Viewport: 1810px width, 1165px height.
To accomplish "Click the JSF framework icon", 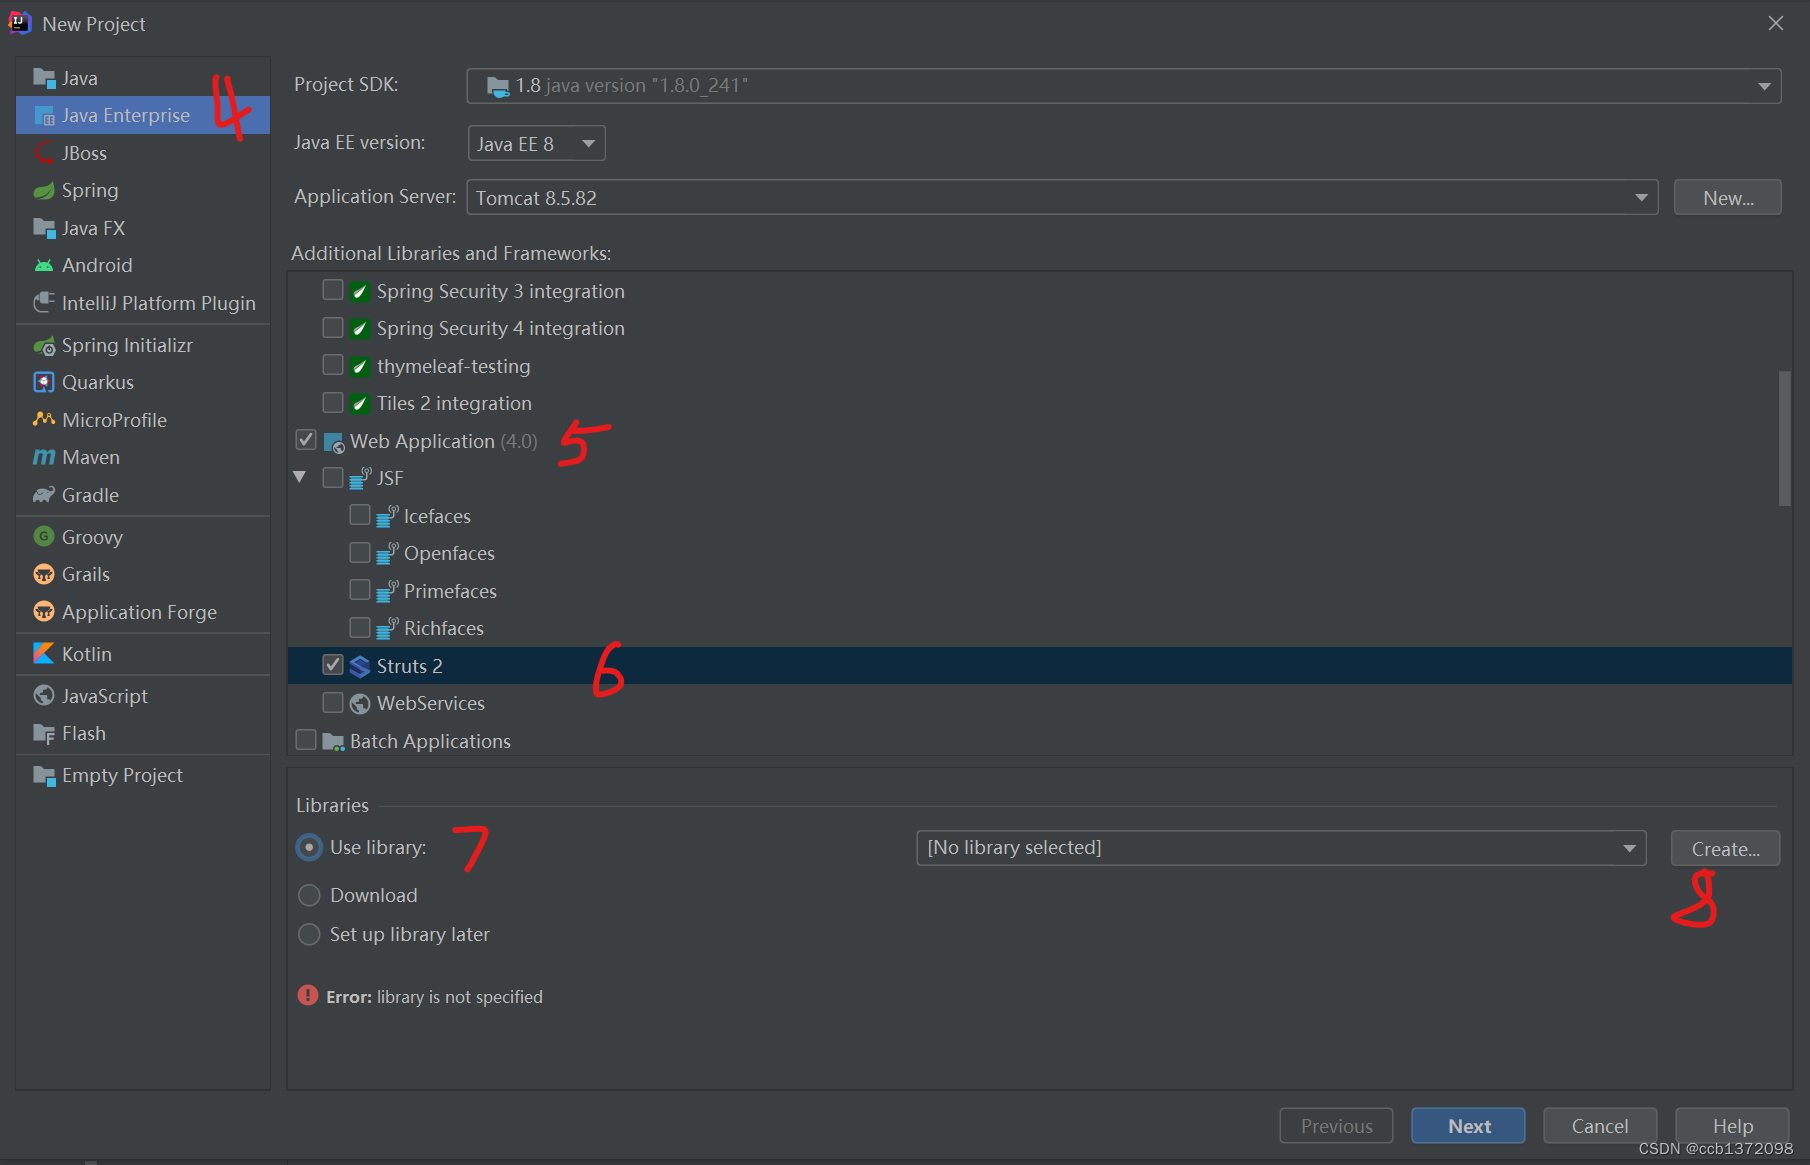I will 360,478.
